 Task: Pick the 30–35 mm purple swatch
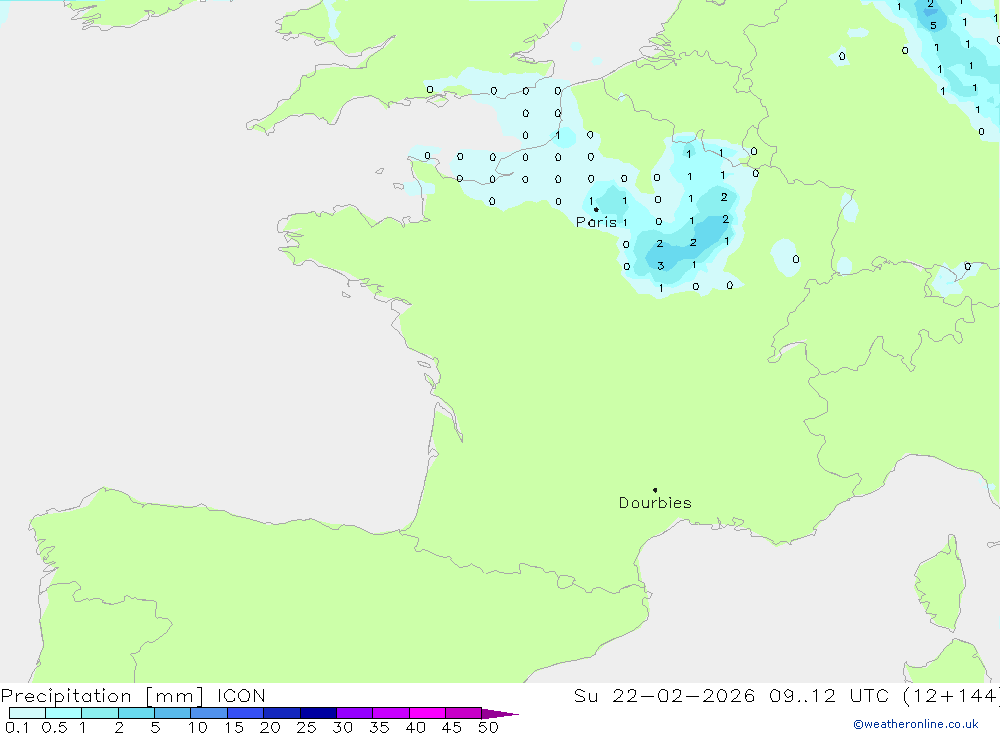tap(355, 713)
